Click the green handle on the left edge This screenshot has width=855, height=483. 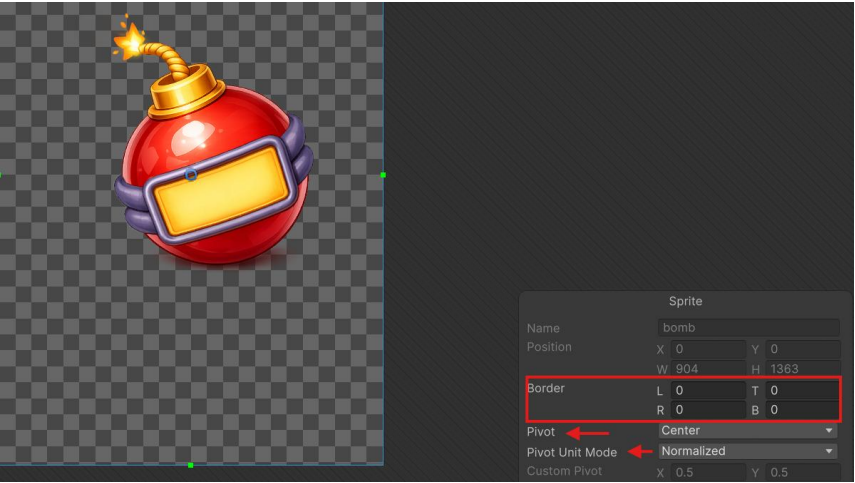tap(1, 175)
